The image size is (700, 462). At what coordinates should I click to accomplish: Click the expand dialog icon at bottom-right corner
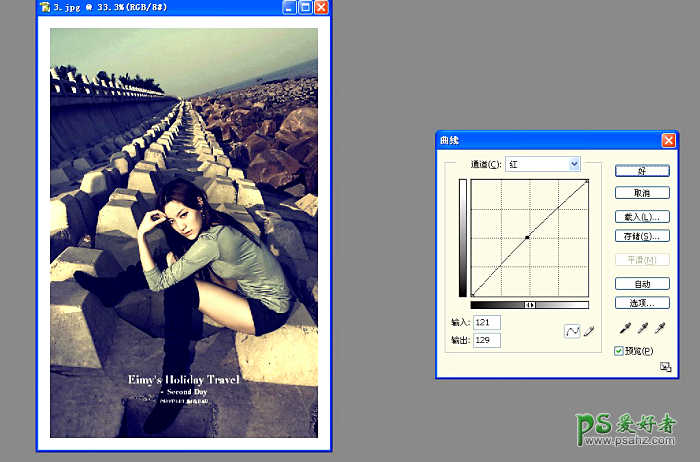(665, 367)
